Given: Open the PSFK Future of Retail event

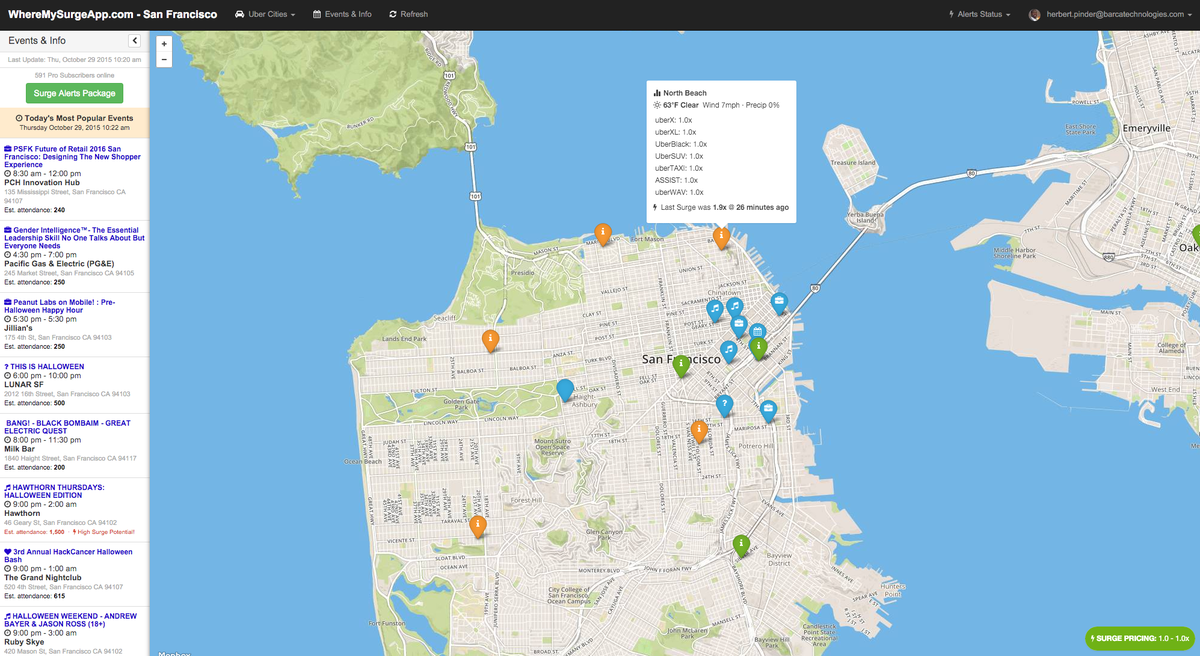Looking at the screenshot, I should 72,155.
